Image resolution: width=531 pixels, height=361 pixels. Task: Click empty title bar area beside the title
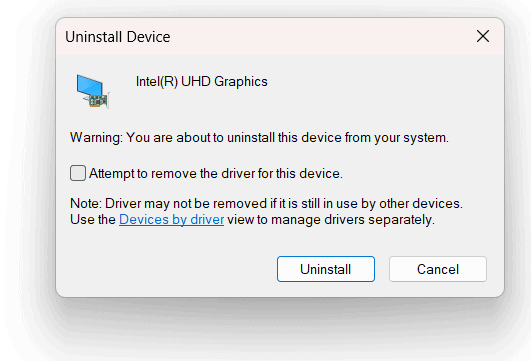tap(322, 37)
